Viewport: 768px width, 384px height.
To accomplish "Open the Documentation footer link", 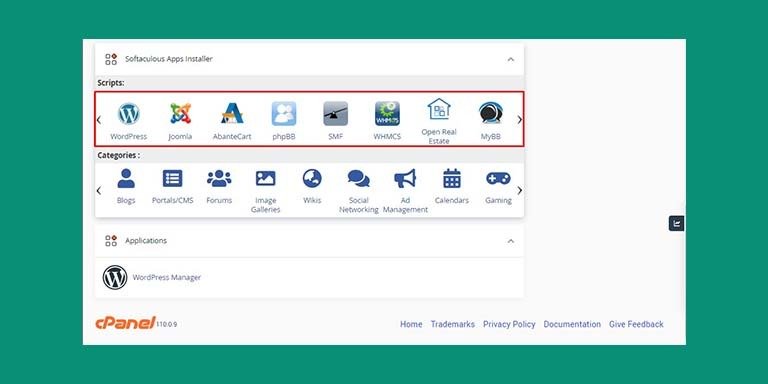I will tap(572, 324).
